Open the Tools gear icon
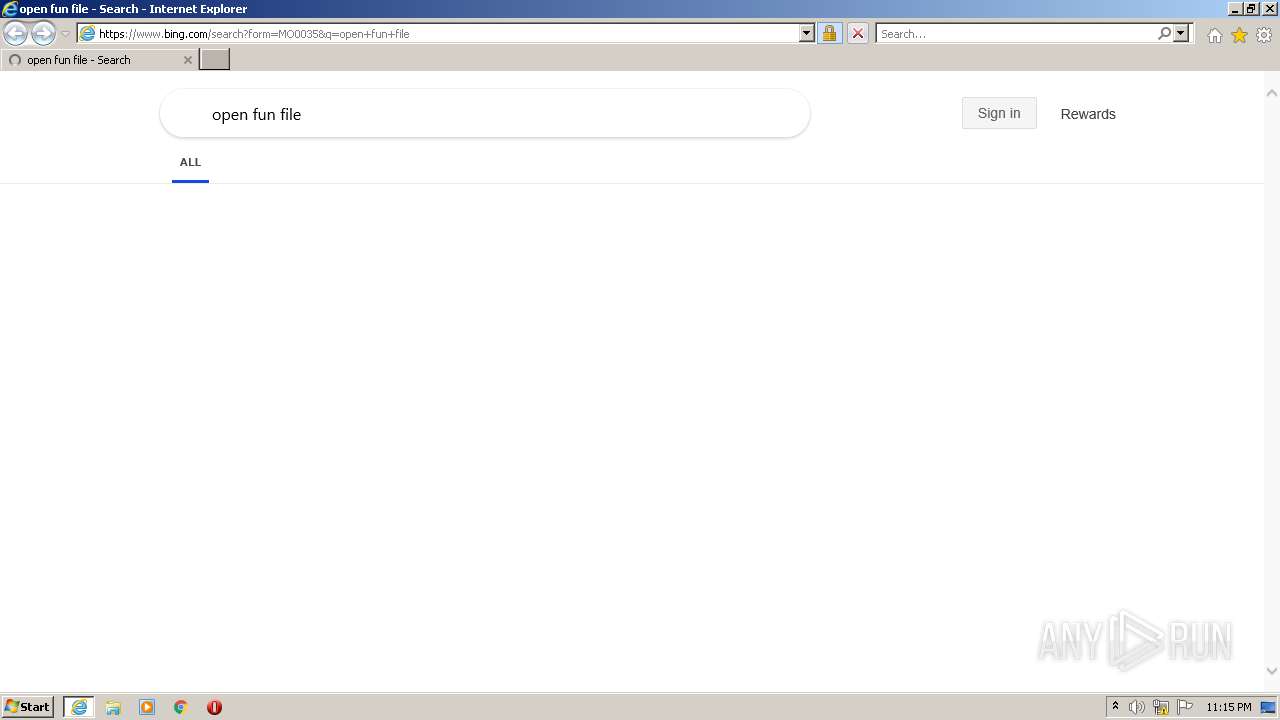The image size is (1280, 720). 1264,35
